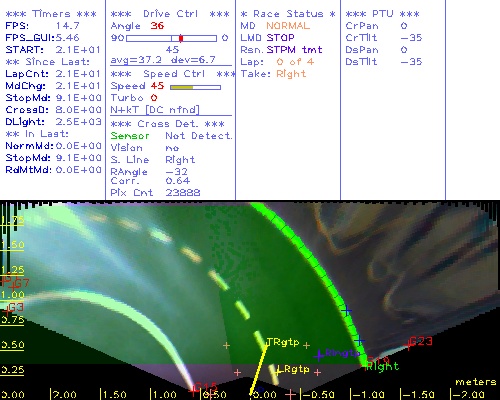This screenshot has width=500, height=400.
Task: Click the Drive Ctrl panel header
Action: pyautogui.click(x=170, y=14)
